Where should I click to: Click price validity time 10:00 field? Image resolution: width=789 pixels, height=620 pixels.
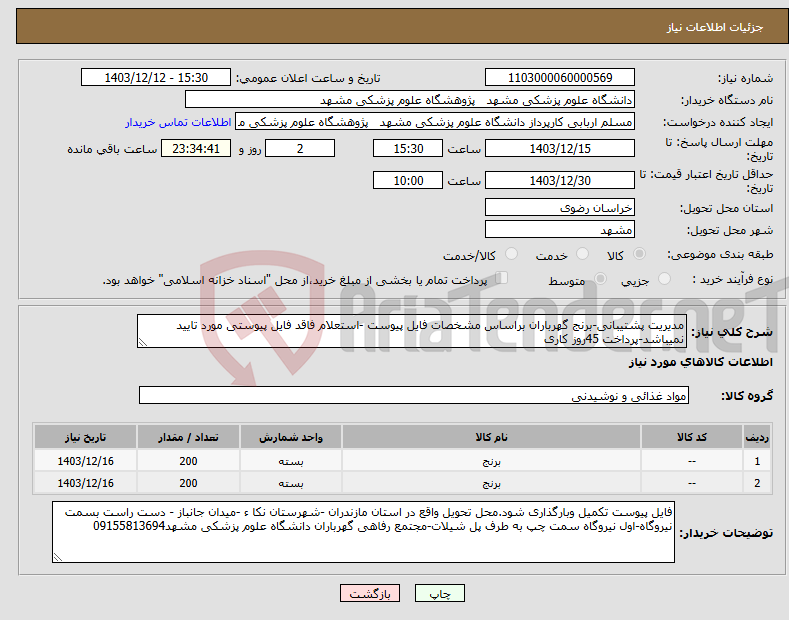408,180
